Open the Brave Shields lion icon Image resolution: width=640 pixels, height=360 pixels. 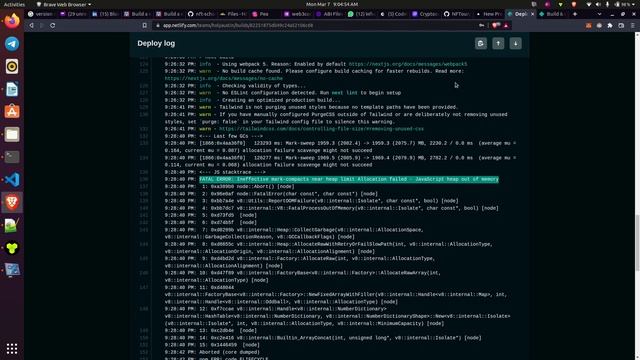[496, 25]
